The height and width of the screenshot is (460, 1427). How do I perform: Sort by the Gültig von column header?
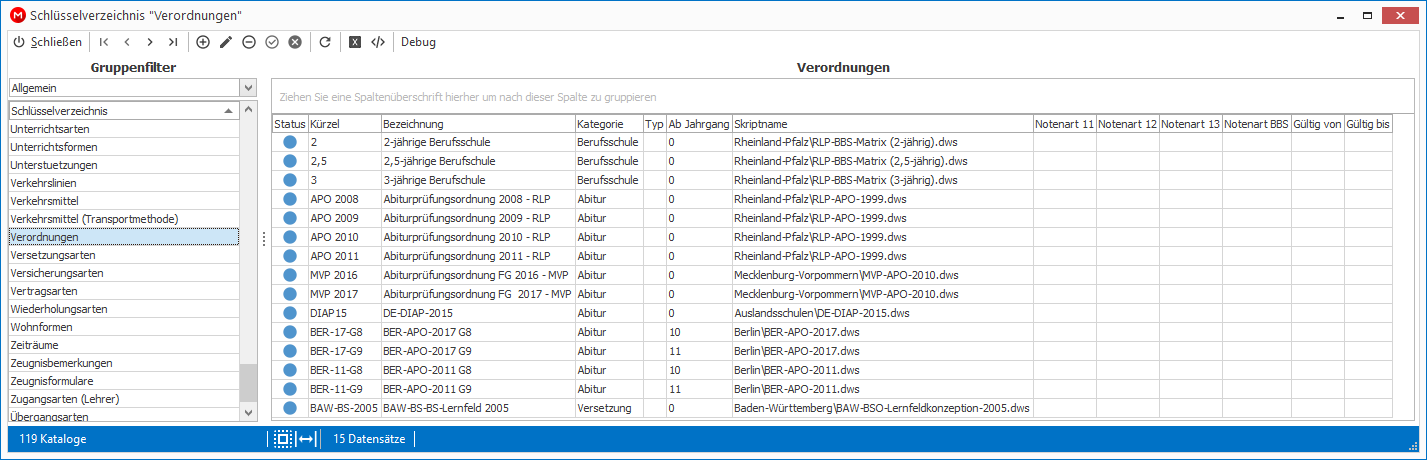[1317, 124]
